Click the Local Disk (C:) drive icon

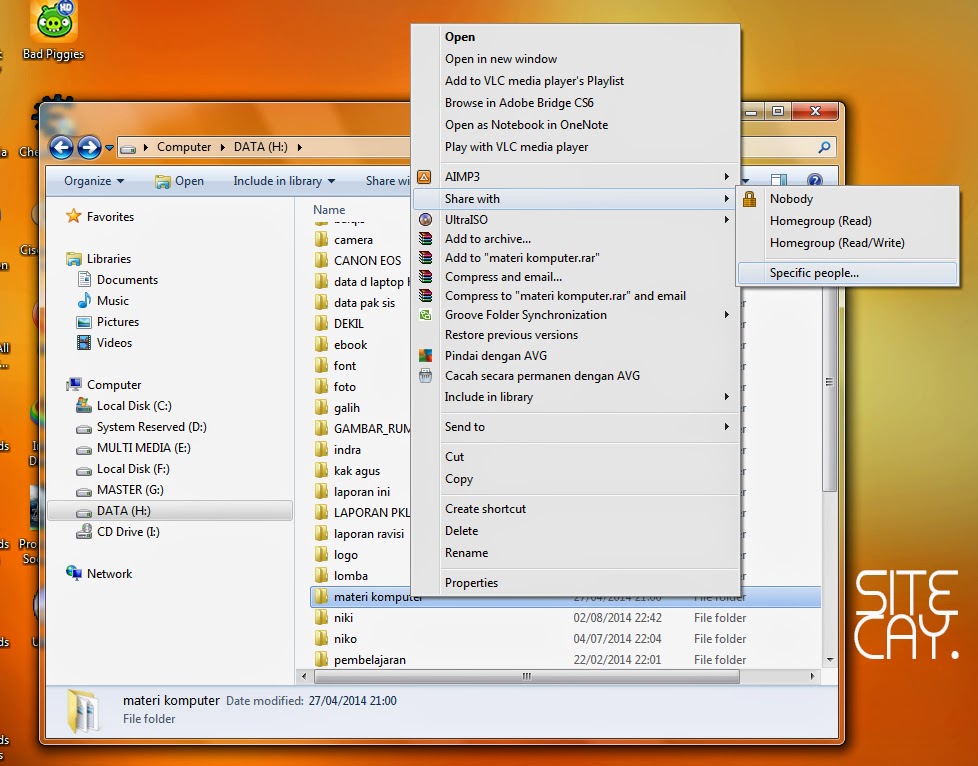pos(84,405)
